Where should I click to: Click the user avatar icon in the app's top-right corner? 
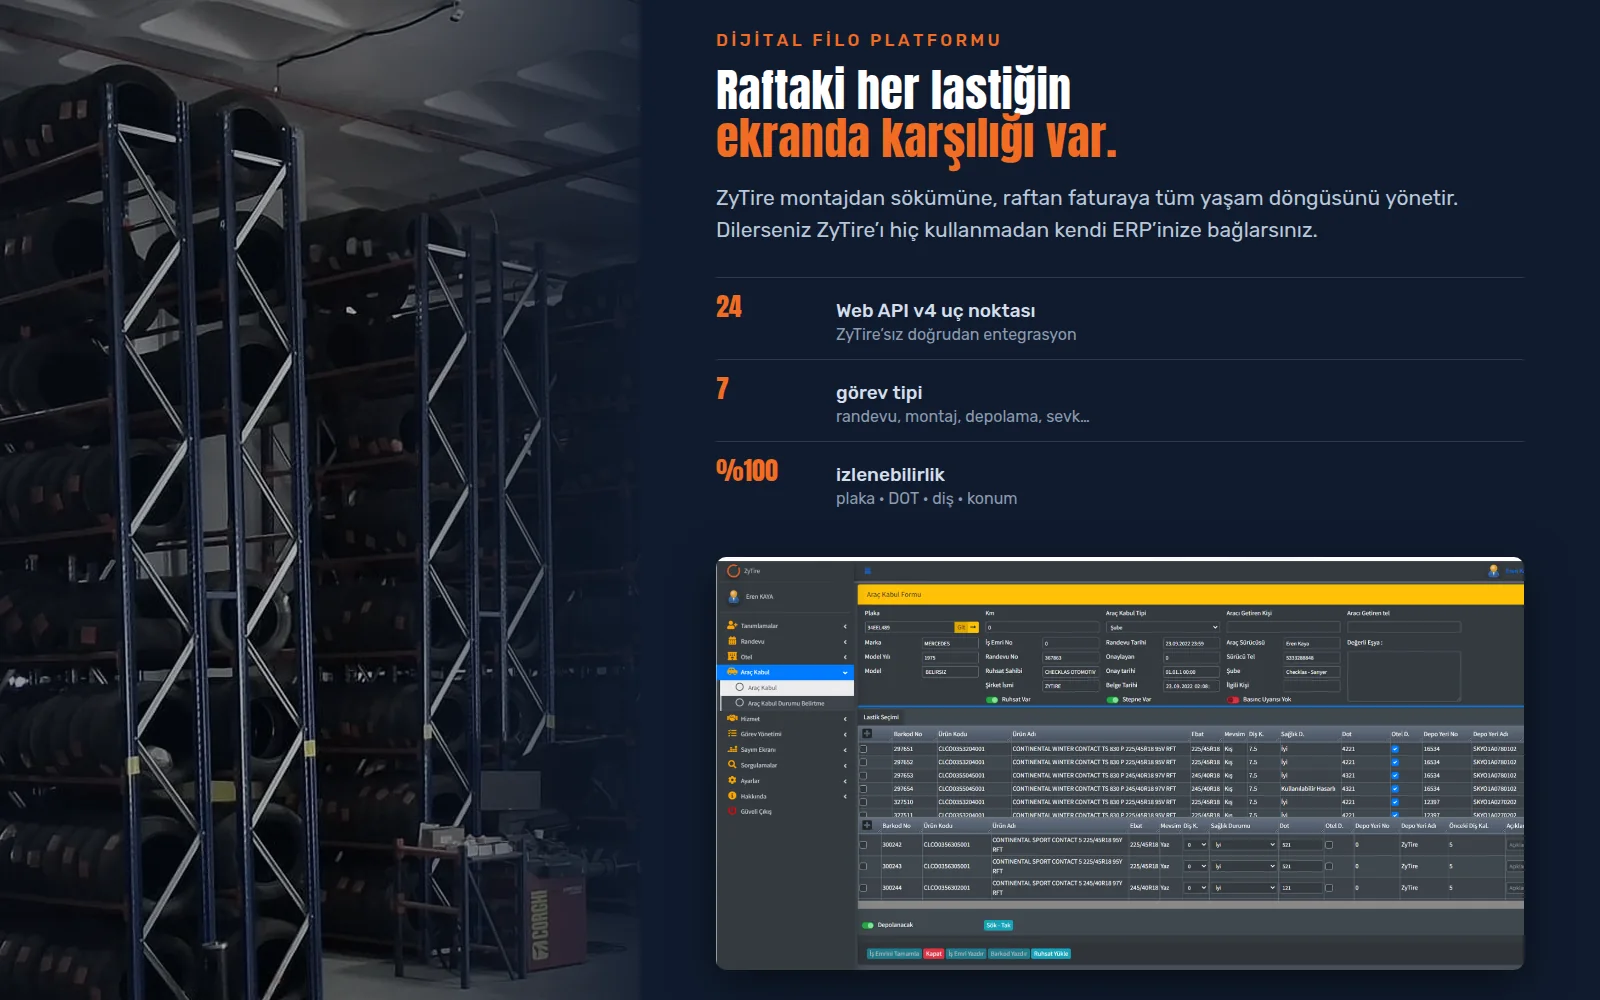tap(1493, 571)
